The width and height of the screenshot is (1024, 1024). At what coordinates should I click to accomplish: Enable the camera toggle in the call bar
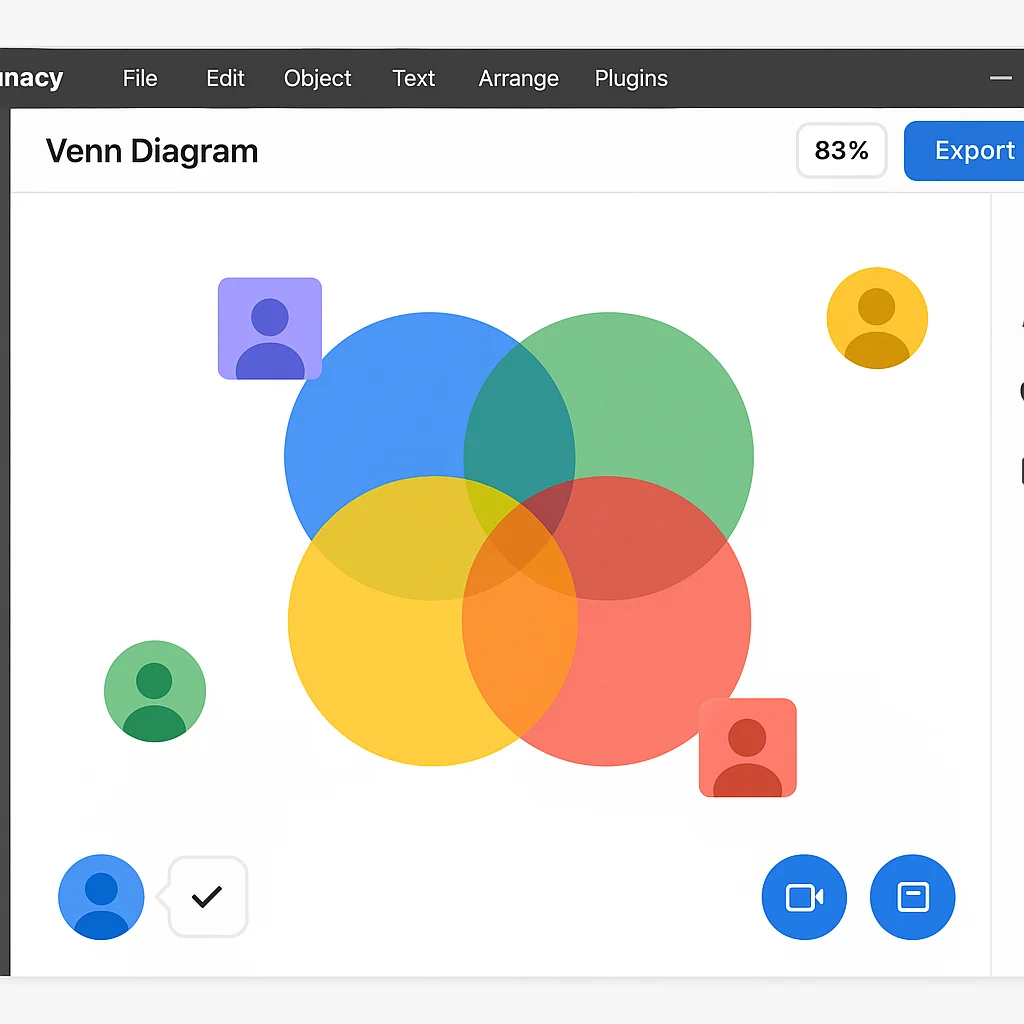(804, 897)
